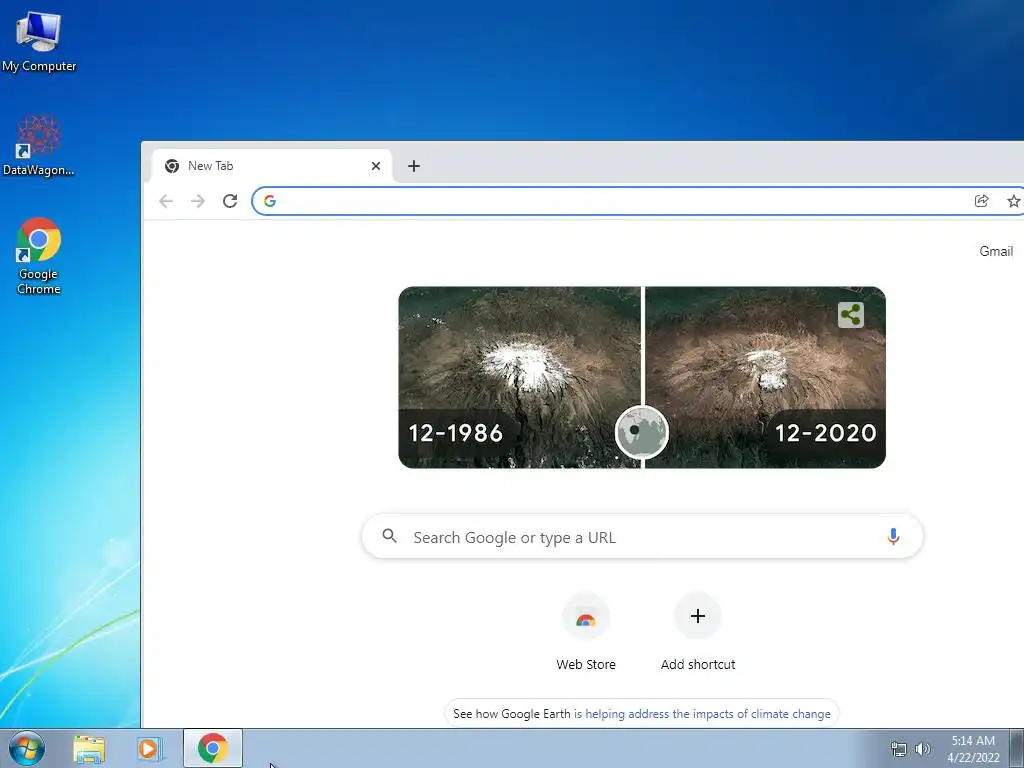The height and width of the screenshot is (768, 1024).
Task: Open the volume speaker tray icon
Action: 923,749
